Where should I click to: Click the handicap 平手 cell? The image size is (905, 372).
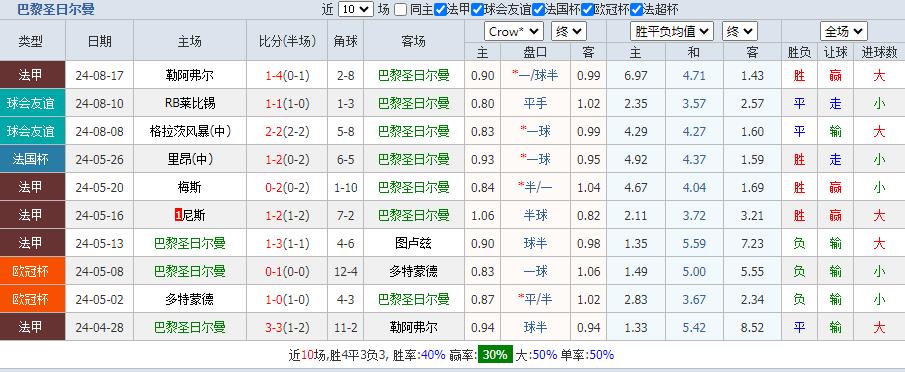pyautogui.click(x=535, y=103)
